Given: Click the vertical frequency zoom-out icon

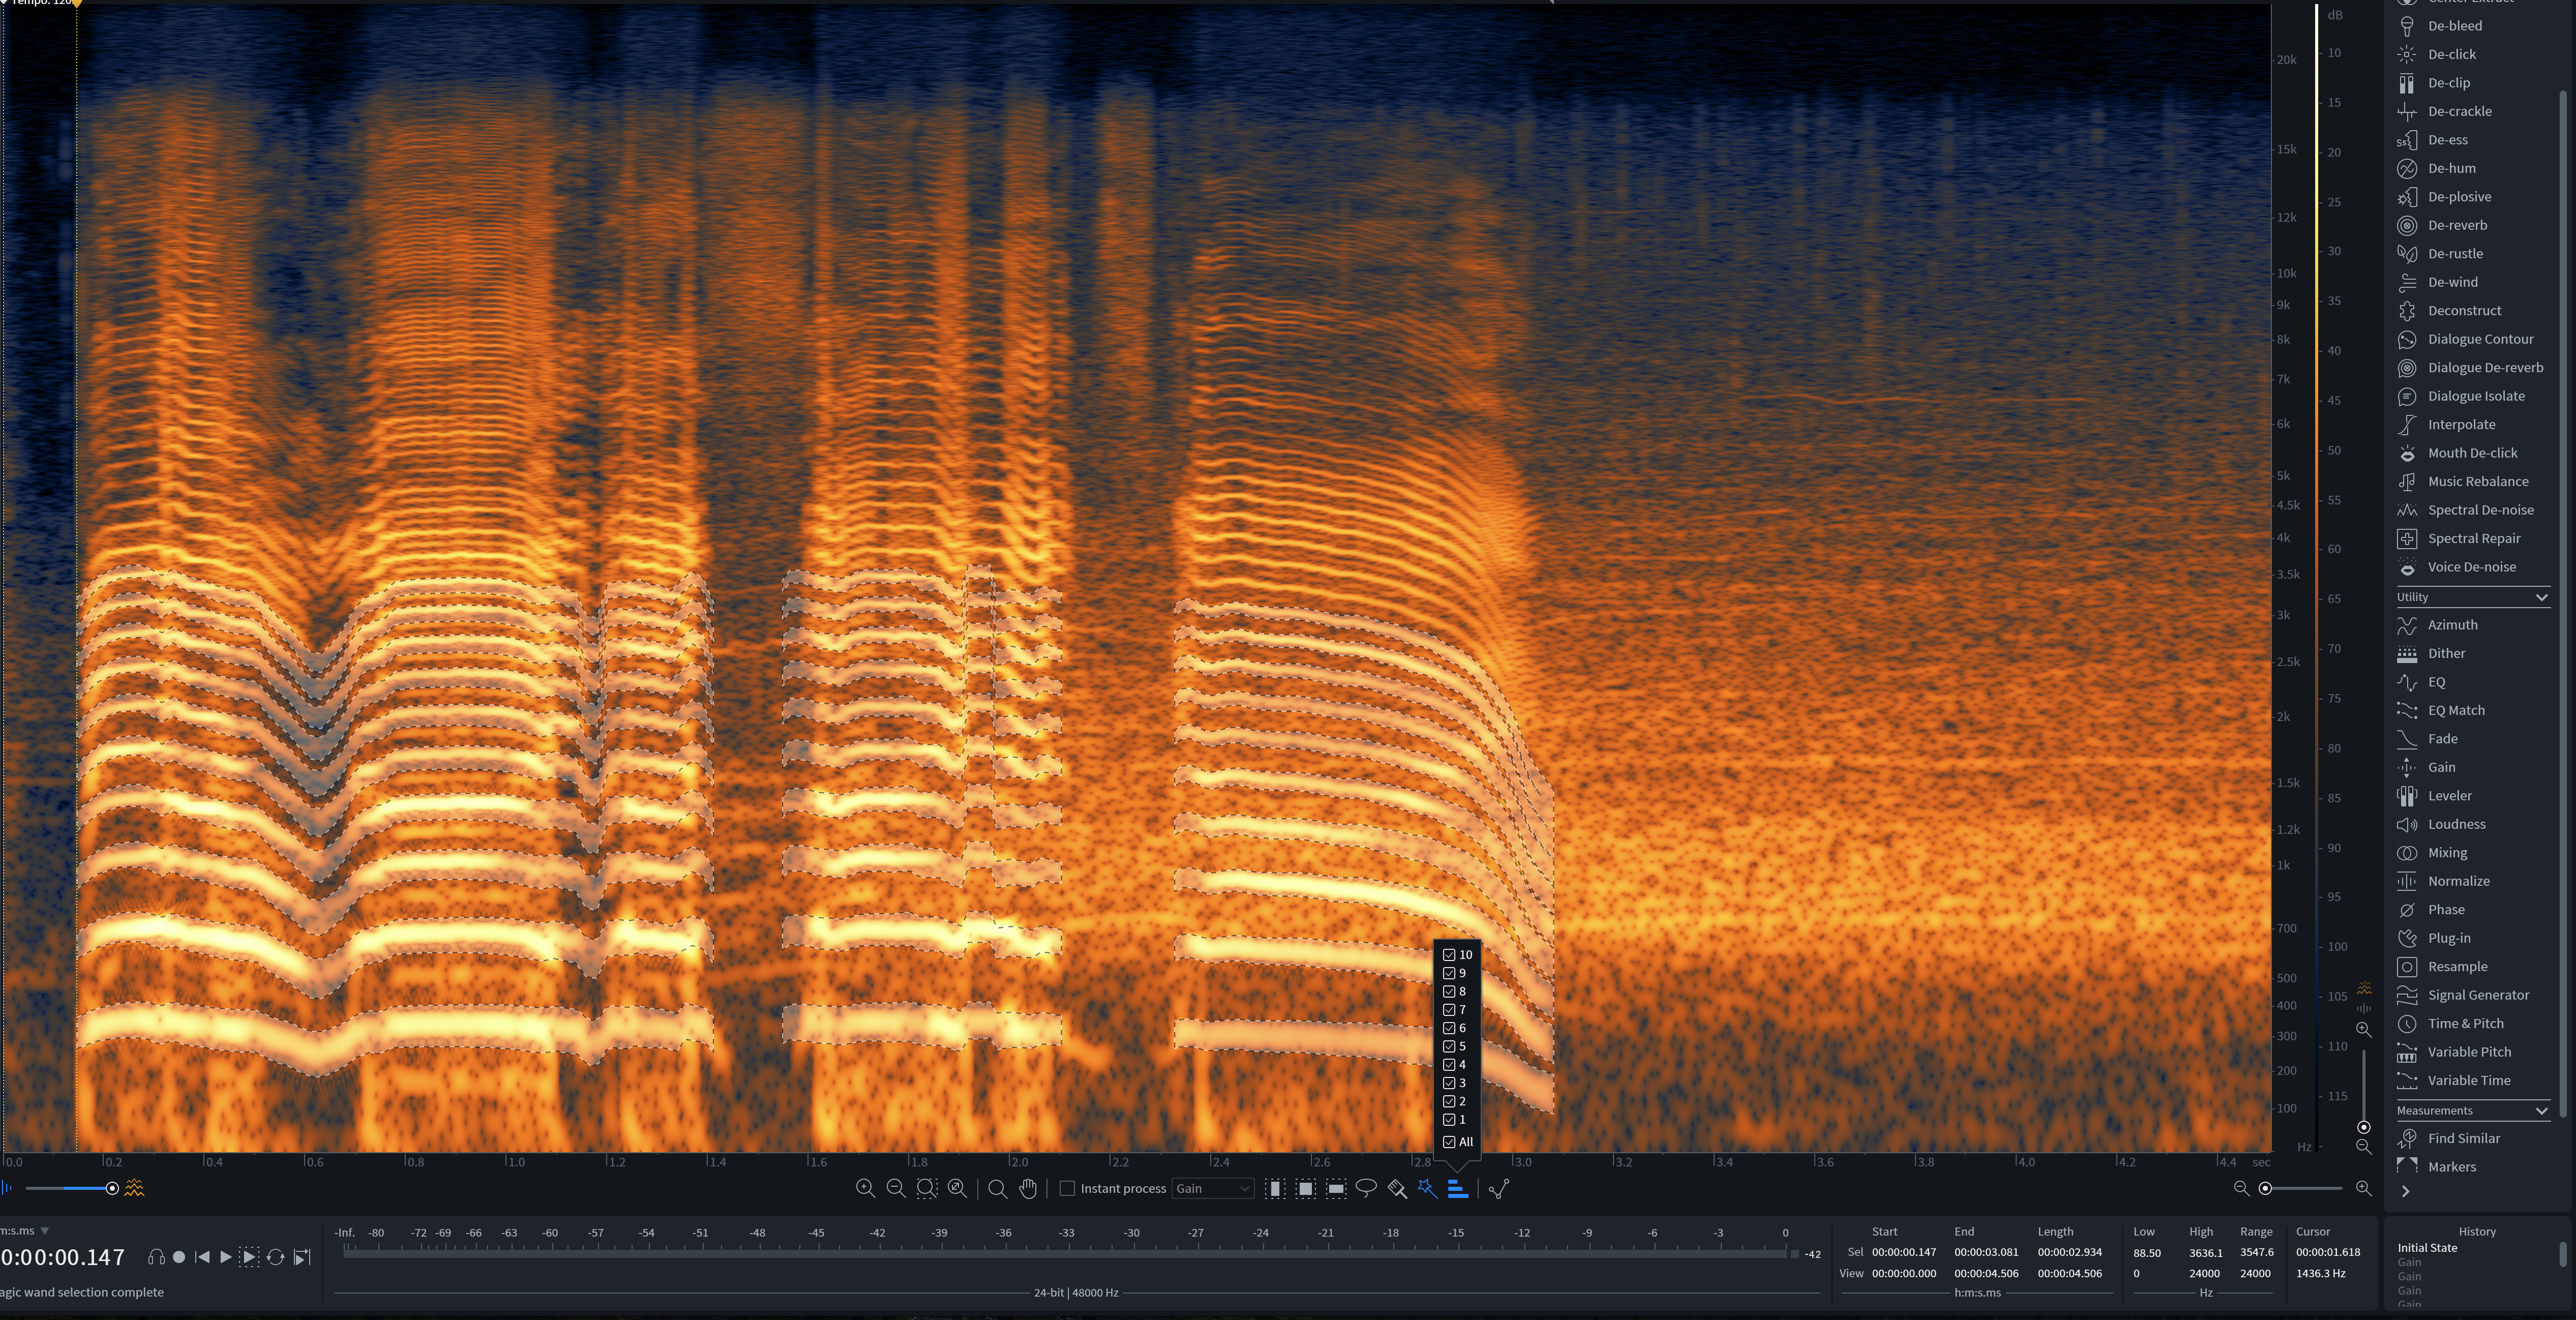Looking at the screenshot, I should click(x=2363, y=1147).
